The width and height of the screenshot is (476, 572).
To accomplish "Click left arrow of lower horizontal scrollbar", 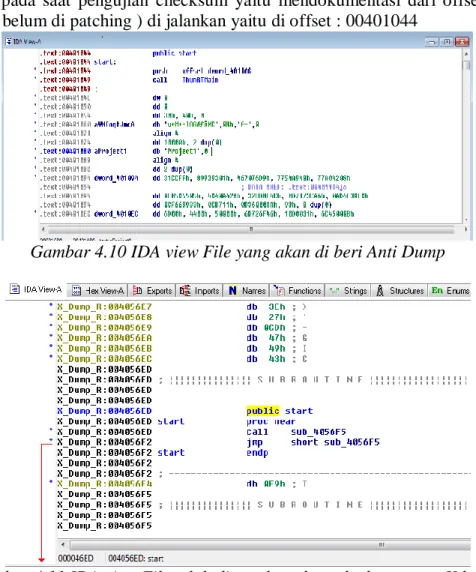I will 63,545.
